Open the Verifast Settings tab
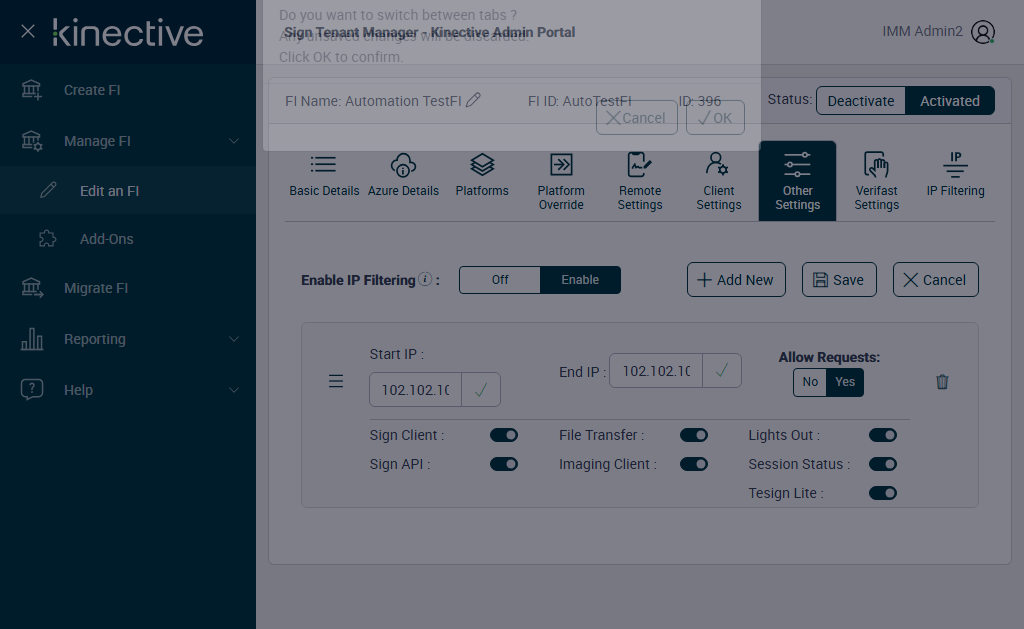Viewport: 1024px width, 629px height. [876, 182]
